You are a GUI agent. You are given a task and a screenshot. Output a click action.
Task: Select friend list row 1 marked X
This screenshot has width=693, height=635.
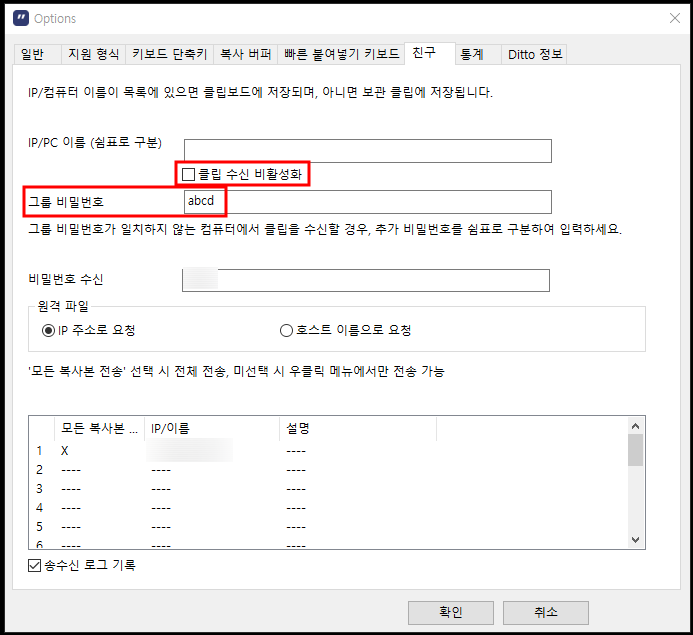tap(327, 451)
